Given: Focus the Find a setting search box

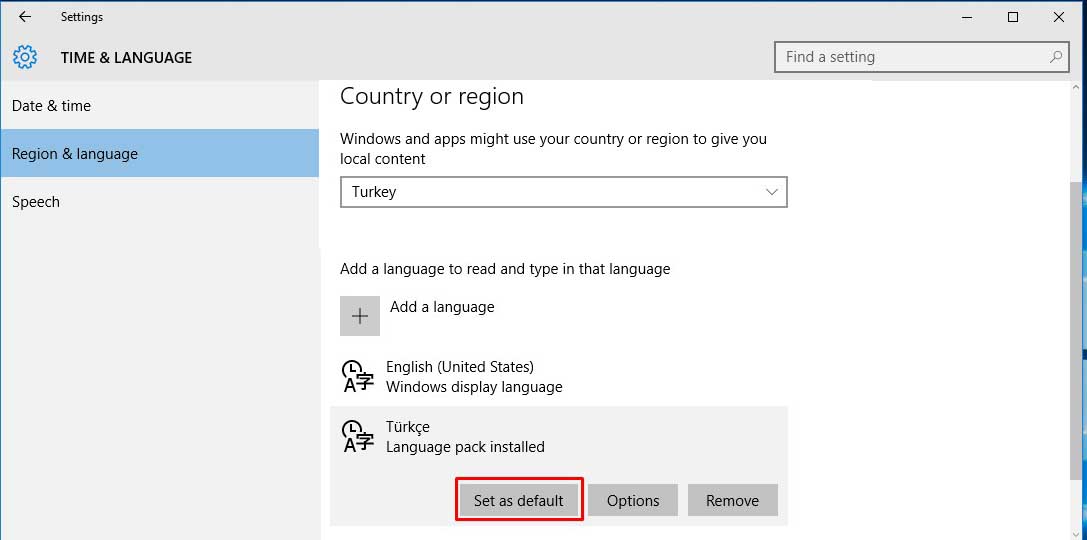Looking at the screenshot, I should pyautogui.click(x=910, y=57).
